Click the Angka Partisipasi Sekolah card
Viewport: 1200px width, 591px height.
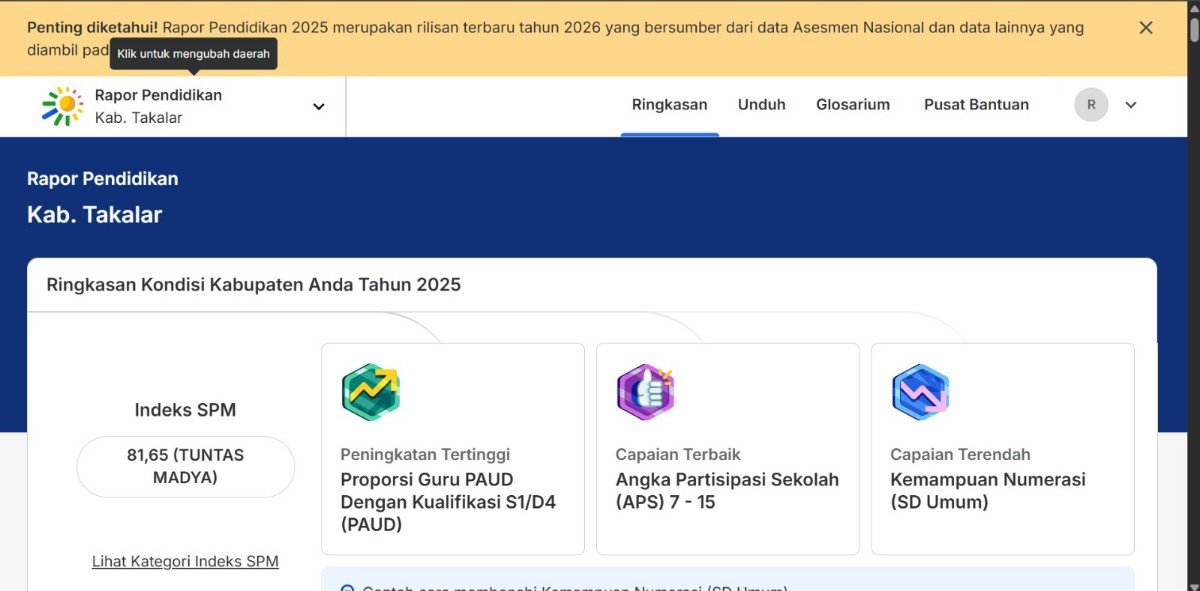(x=727, y=448)
